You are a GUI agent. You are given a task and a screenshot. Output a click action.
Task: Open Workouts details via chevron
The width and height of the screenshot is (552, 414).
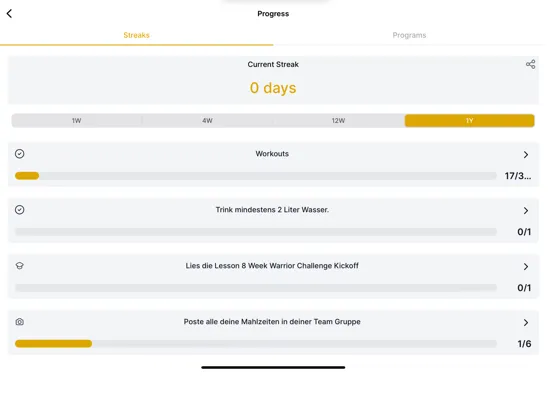526,155
